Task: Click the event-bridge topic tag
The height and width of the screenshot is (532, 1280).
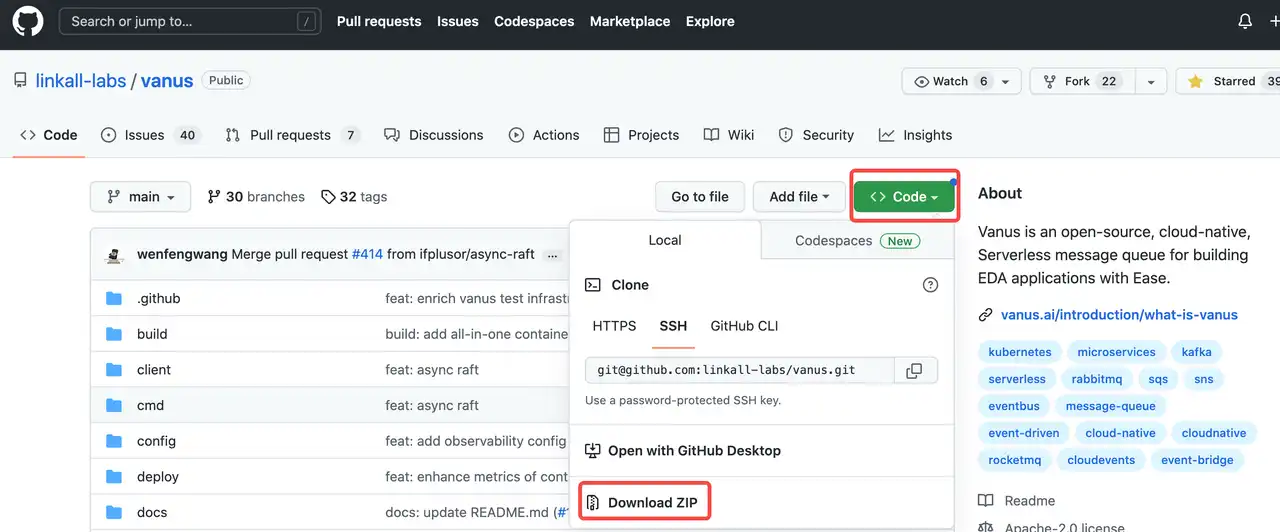Action: point(1198,460)
